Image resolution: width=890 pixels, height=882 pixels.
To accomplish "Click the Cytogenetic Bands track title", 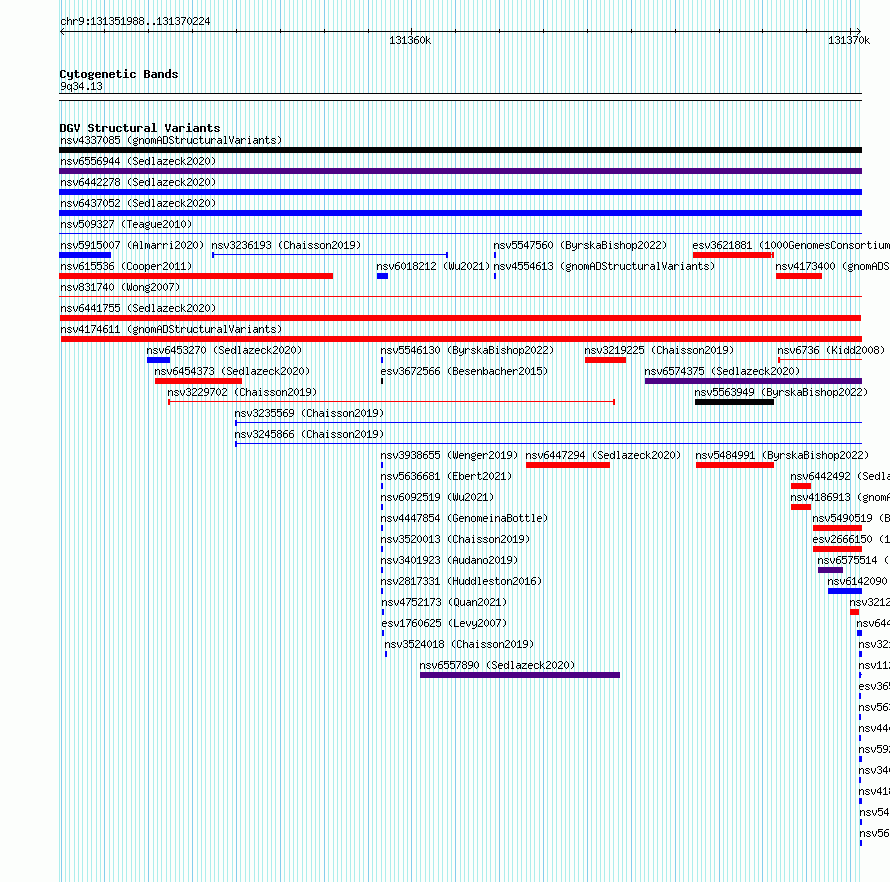I will pyautogui.click(x=119, y=74).
